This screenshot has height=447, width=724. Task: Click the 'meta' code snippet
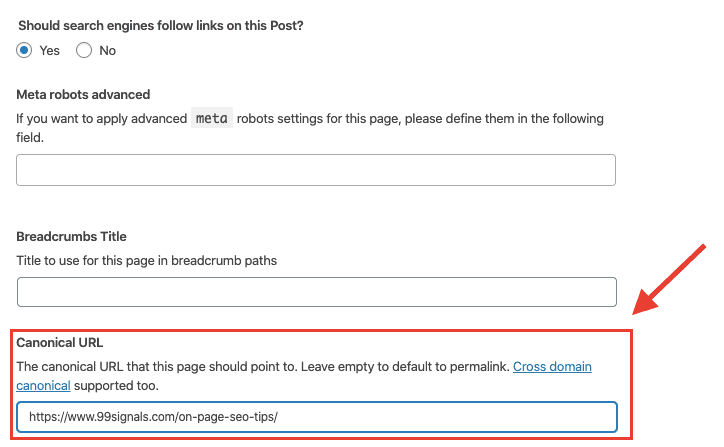(212, 118)
